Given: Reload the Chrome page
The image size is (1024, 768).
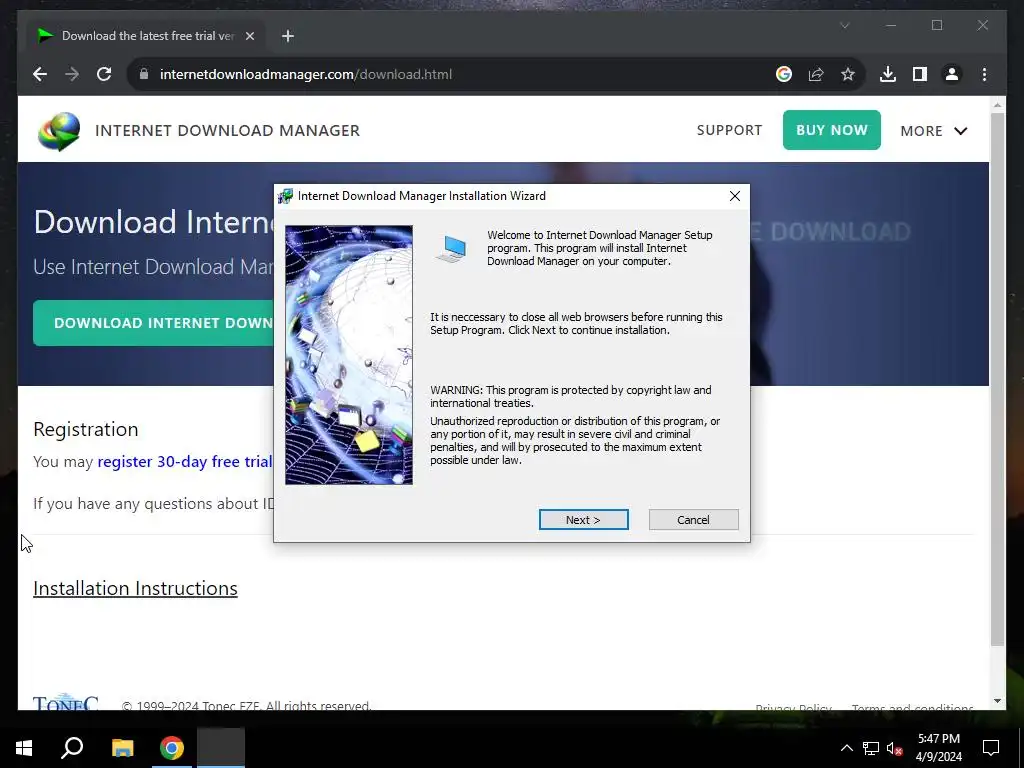Looking at the screenshot, I should [104, 74].
